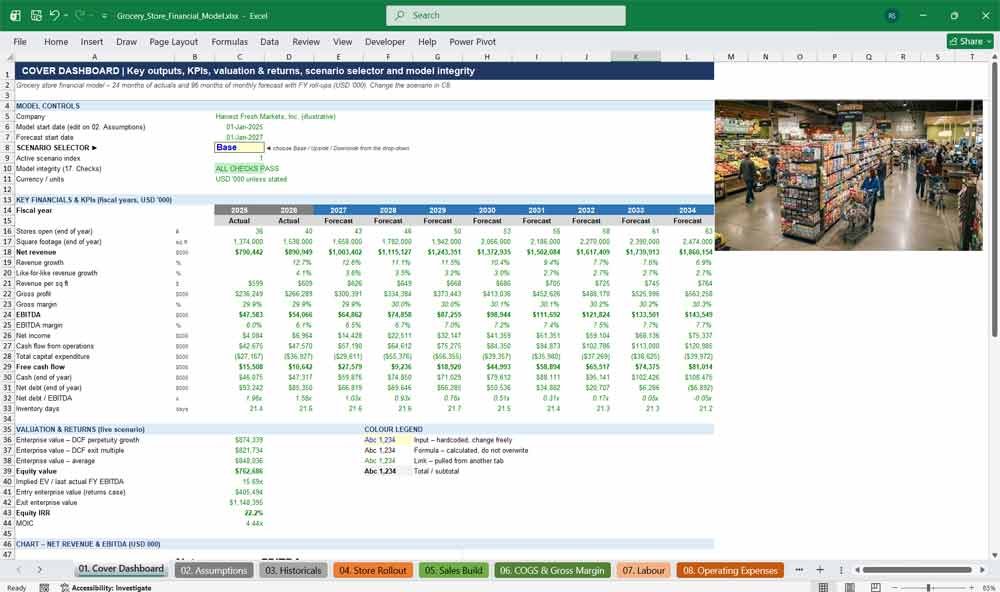Viewport: 1000px width, 592px height.
Task: Click the horizontal scrollbar left arrow
Action: tap(858, 570)
